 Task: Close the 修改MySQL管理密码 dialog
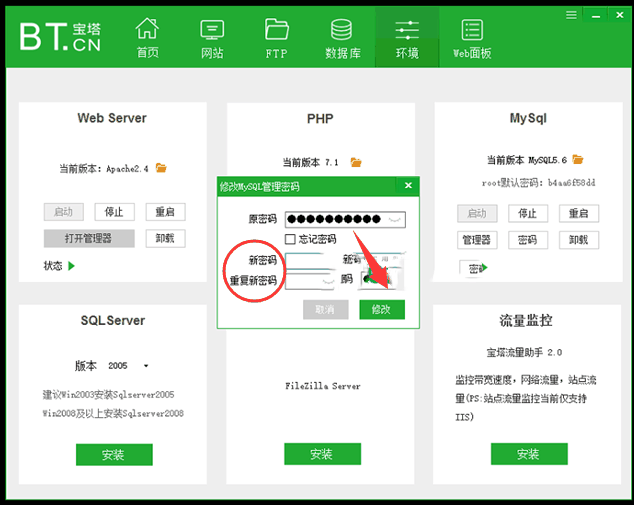click(x=408, y=186)
